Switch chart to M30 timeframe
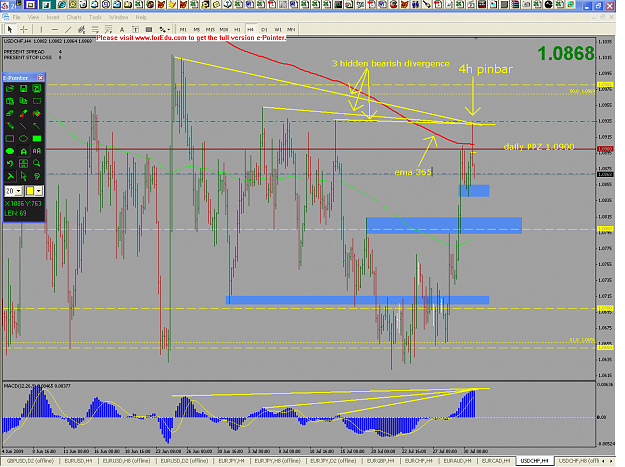Viewport: 625px width, 467px height. [x=224, y=29]
